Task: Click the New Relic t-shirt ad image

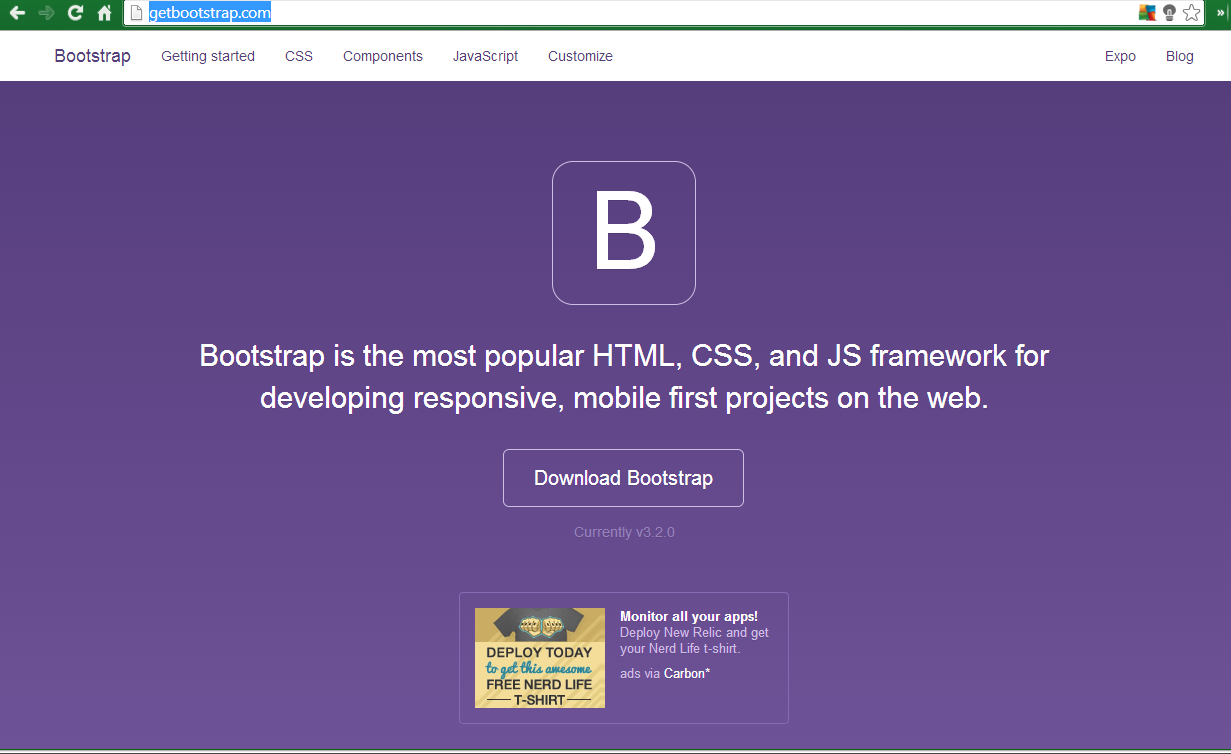Action: [x=540, y=657]
